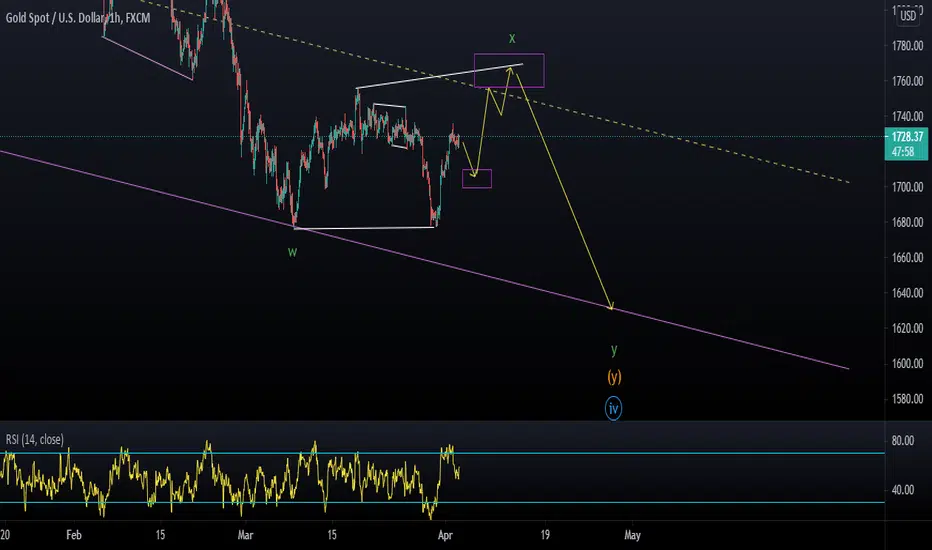
Task: Click the current price label 1728.37
Action: point(908,137)
